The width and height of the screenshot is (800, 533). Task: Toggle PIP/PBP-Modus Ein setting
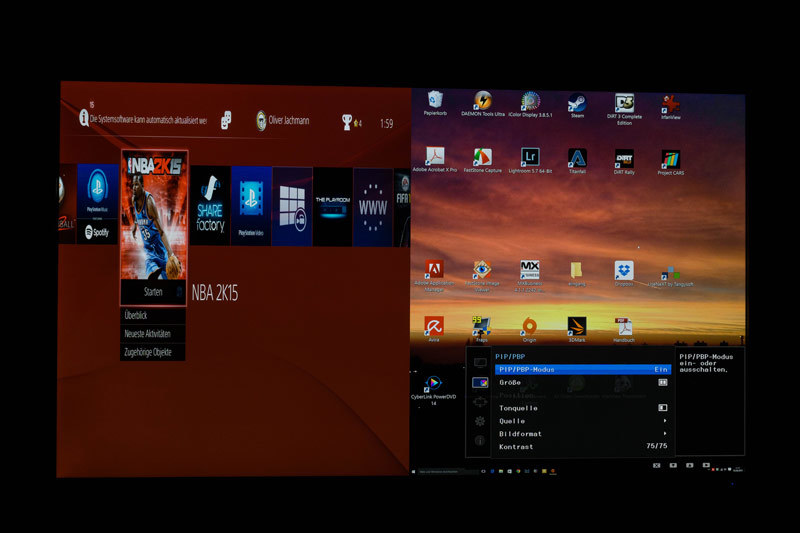click(583, 369)
